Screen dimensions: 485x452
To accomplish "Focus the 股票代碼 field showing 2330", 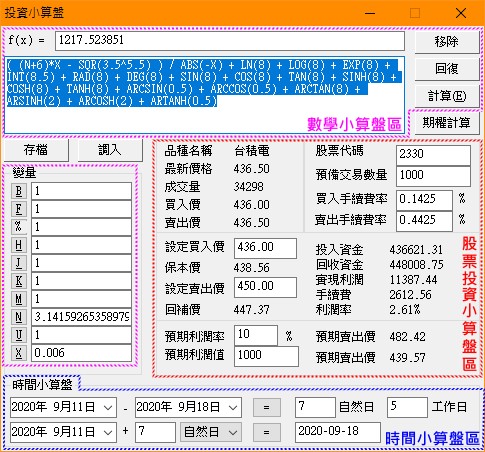I will click(x=433, y=155).
